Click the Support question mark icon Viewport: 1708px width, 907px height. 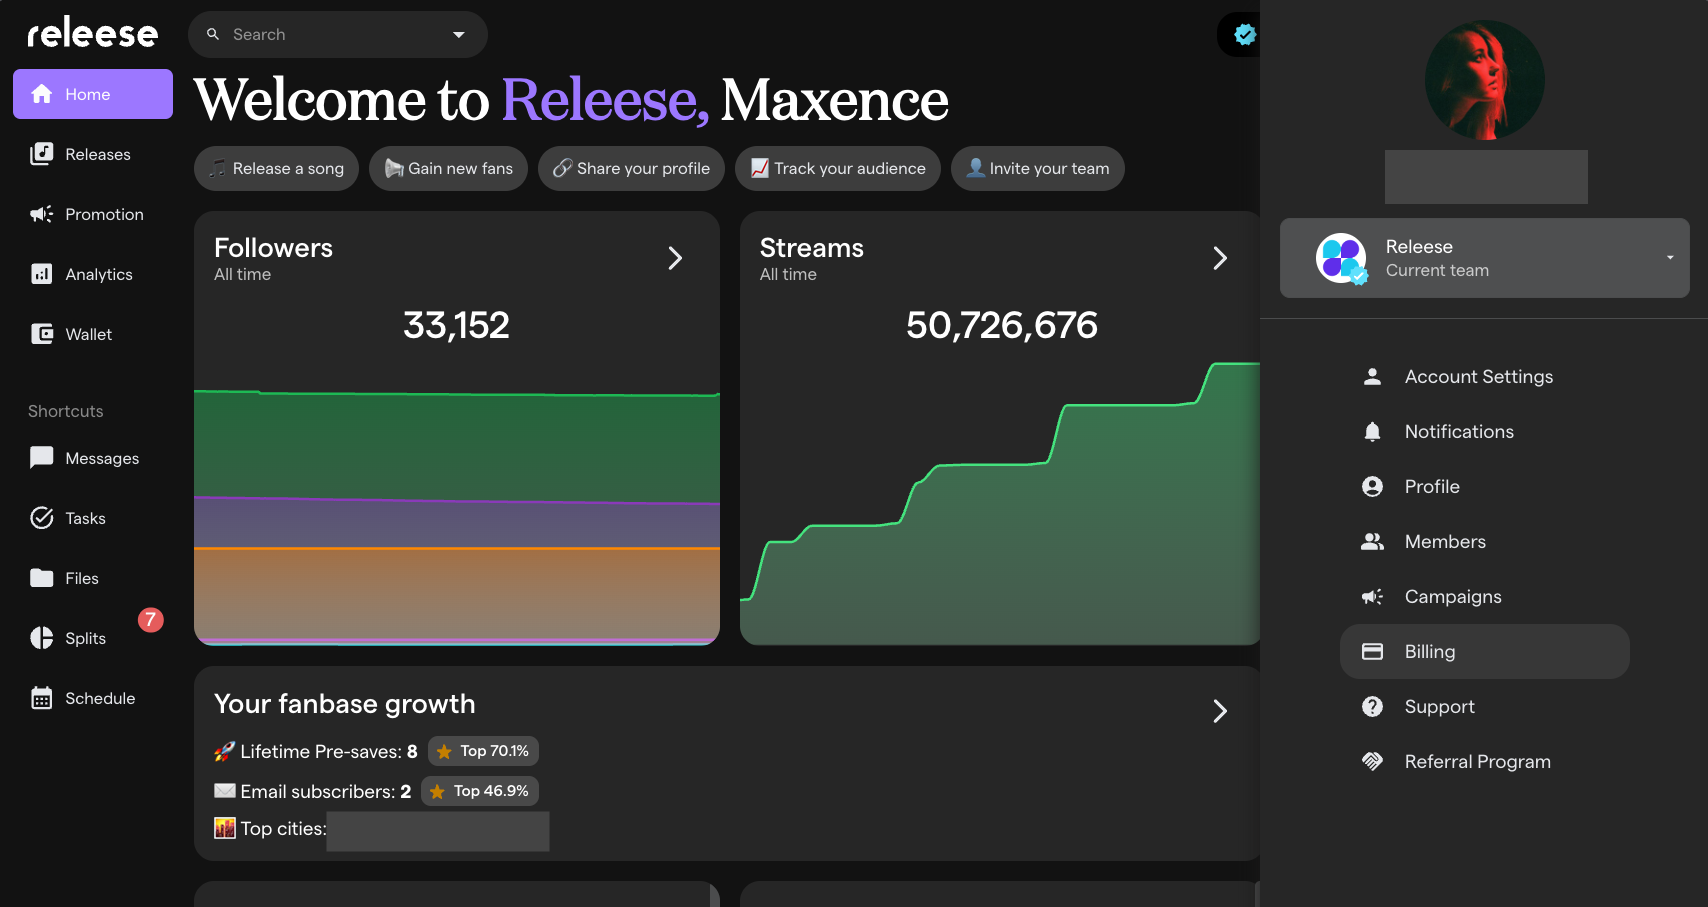tap(1372, 707)
